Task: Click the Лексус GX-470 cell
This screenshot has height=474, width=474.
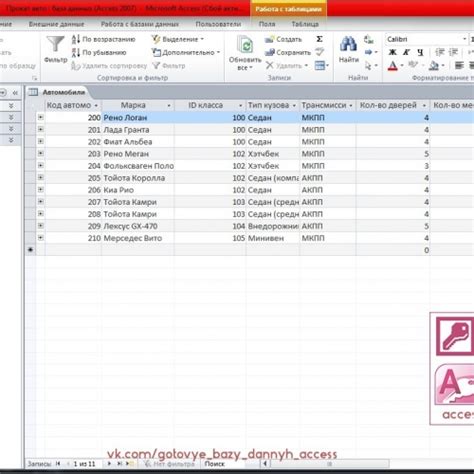Action: tap(138, 226)
